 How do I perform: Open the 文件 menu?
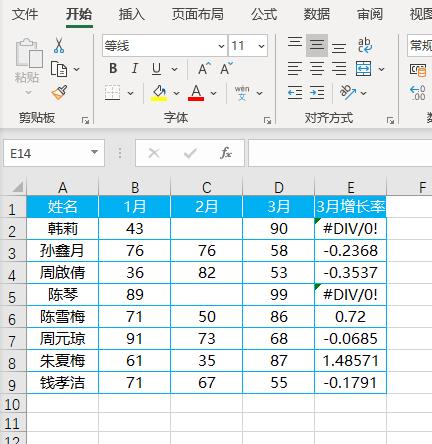click(x=25, y=15)
